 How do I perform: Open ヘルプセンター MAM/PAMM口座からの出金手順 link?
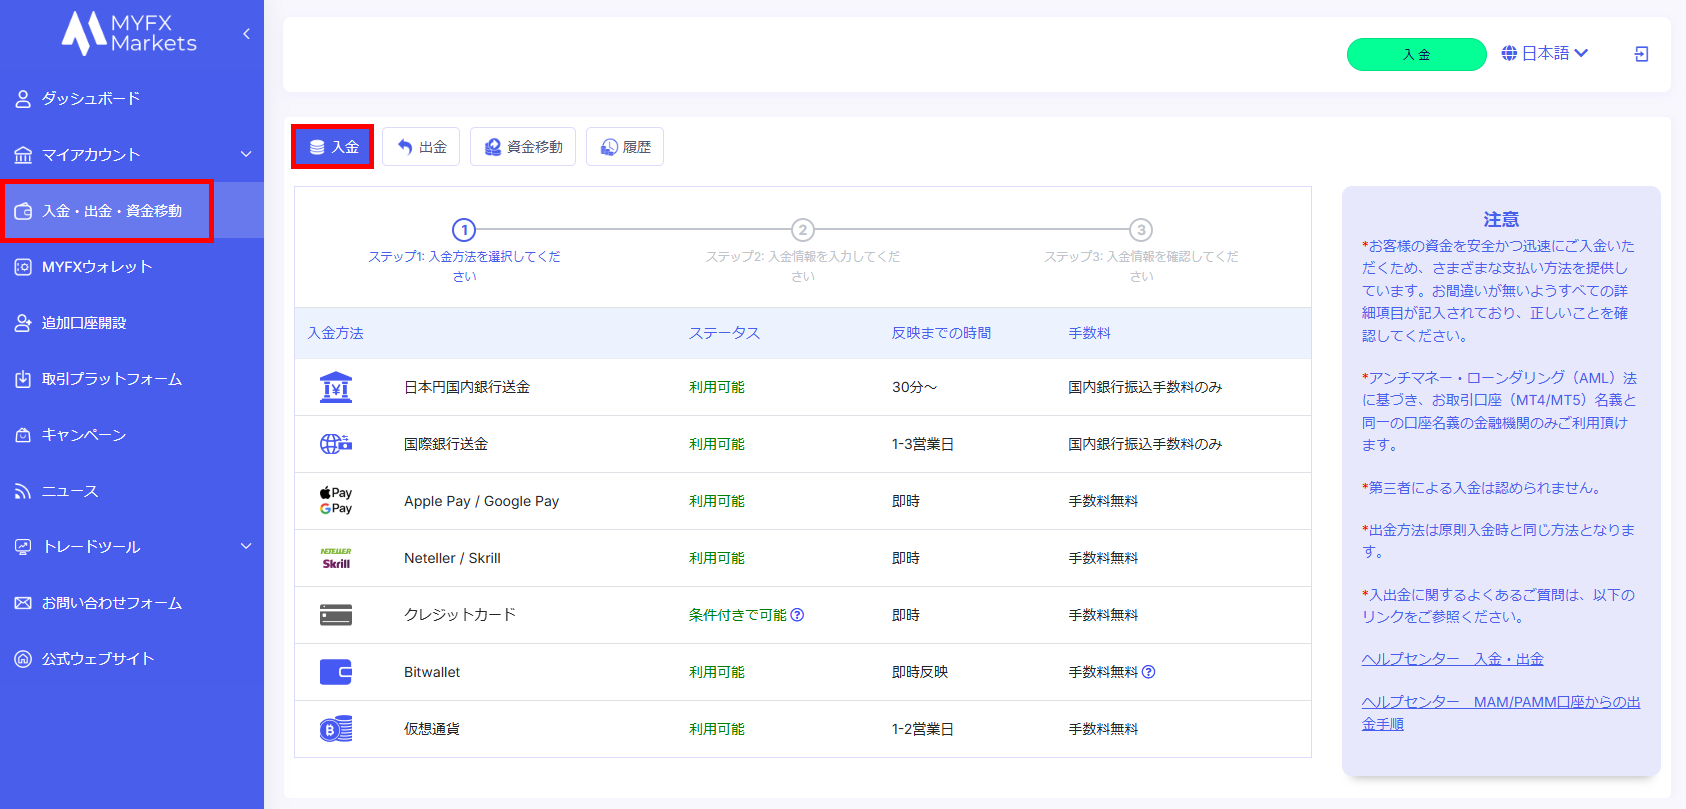pyautogui.click(x=1501, y=713)
